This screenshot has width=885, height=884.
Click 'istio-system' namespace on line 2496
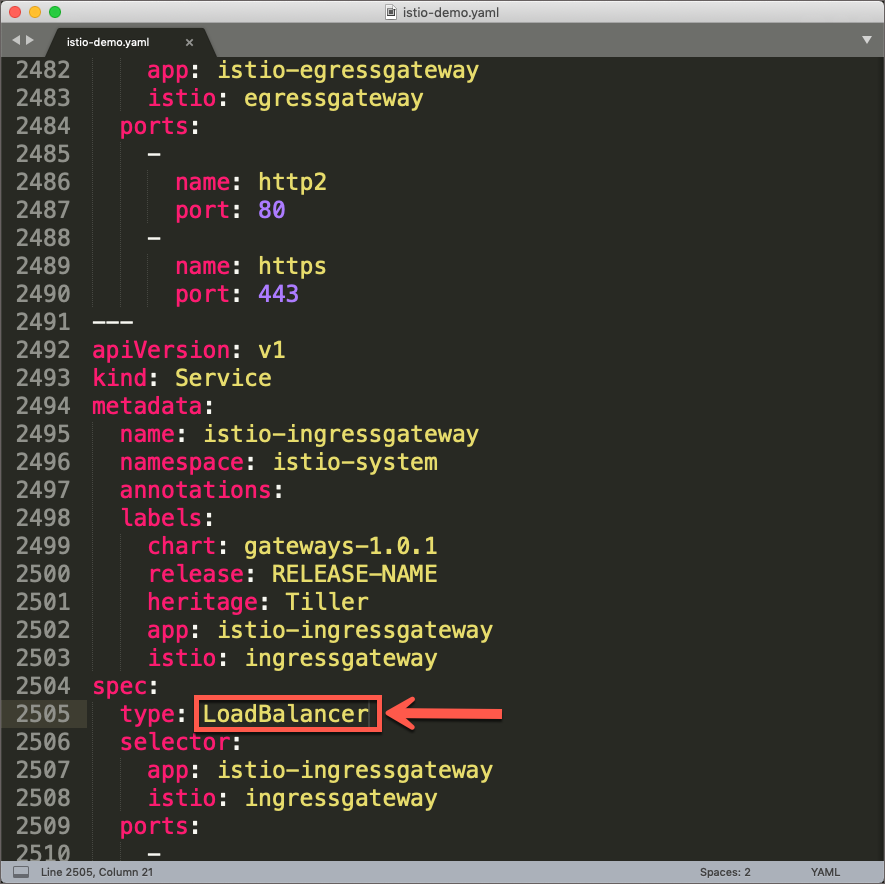click(355, 462)
